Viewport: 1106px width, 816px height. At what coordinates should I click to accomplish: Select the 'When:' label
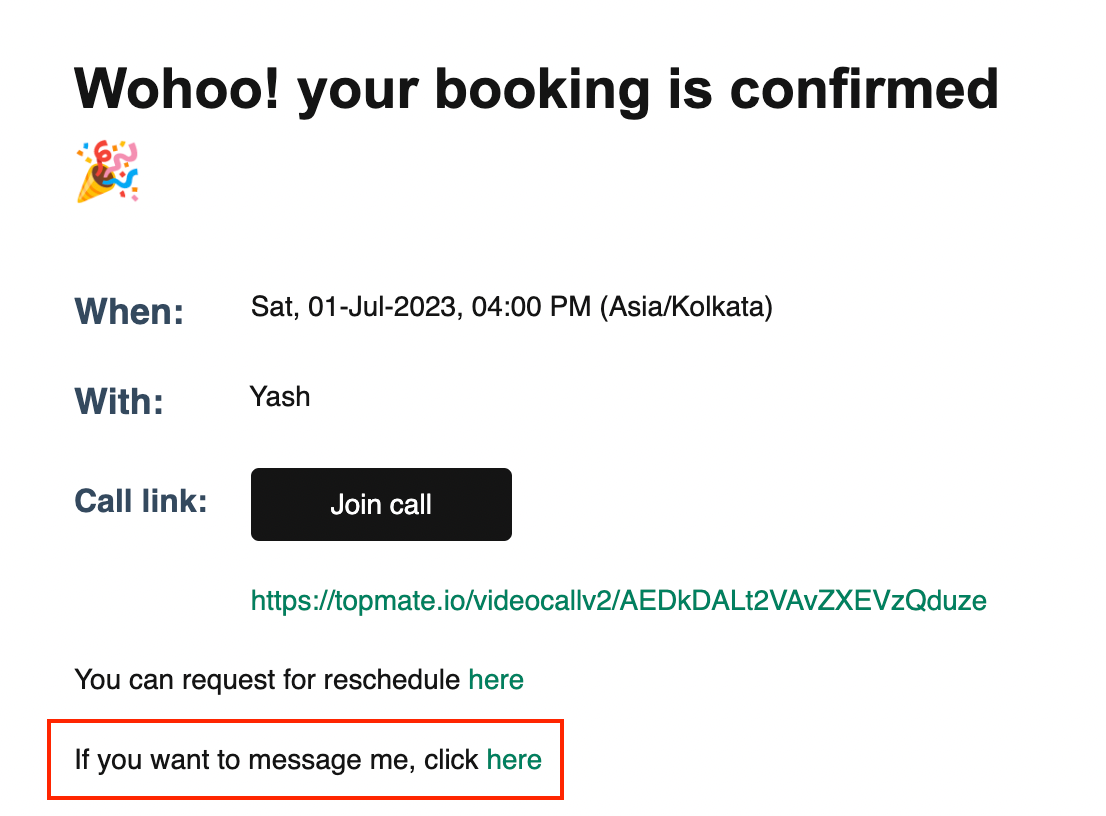click(129, 311)
